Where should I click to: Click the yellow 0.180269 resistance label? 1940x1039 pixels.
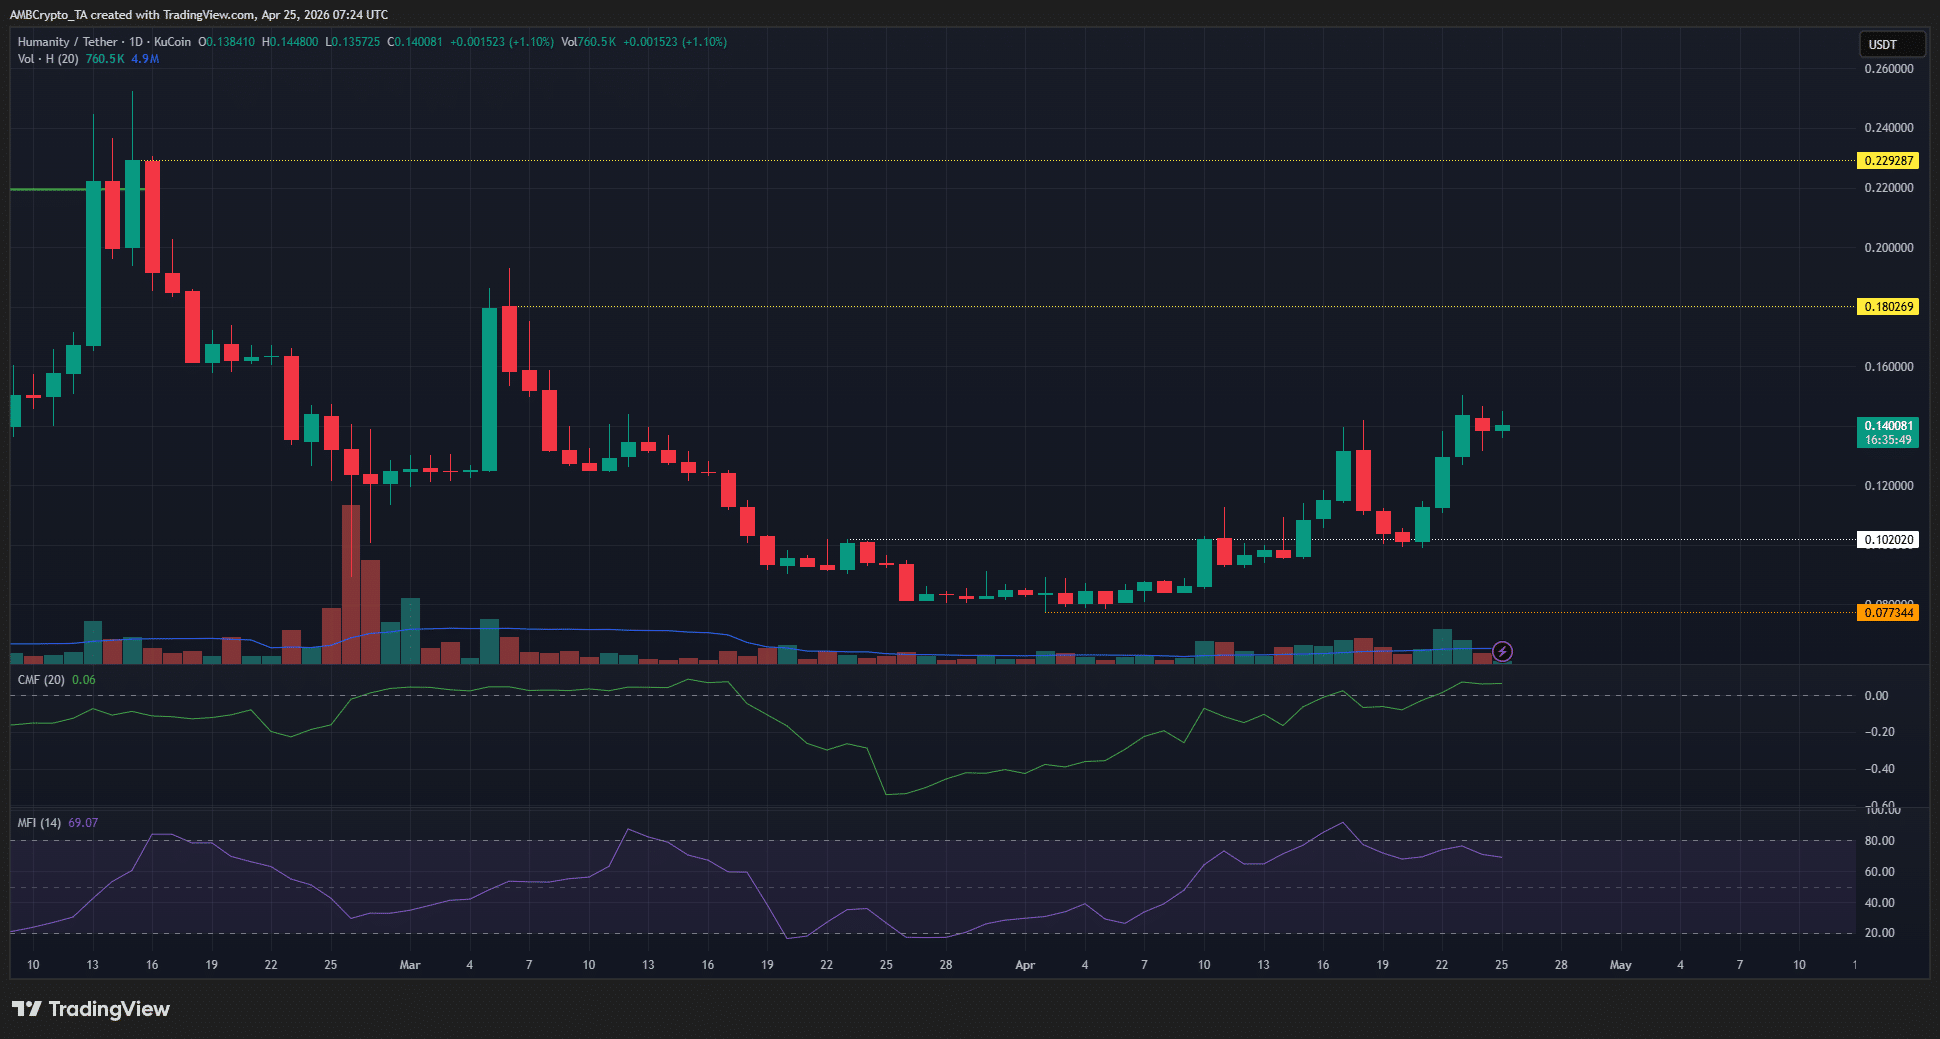tap(1888, 307)
